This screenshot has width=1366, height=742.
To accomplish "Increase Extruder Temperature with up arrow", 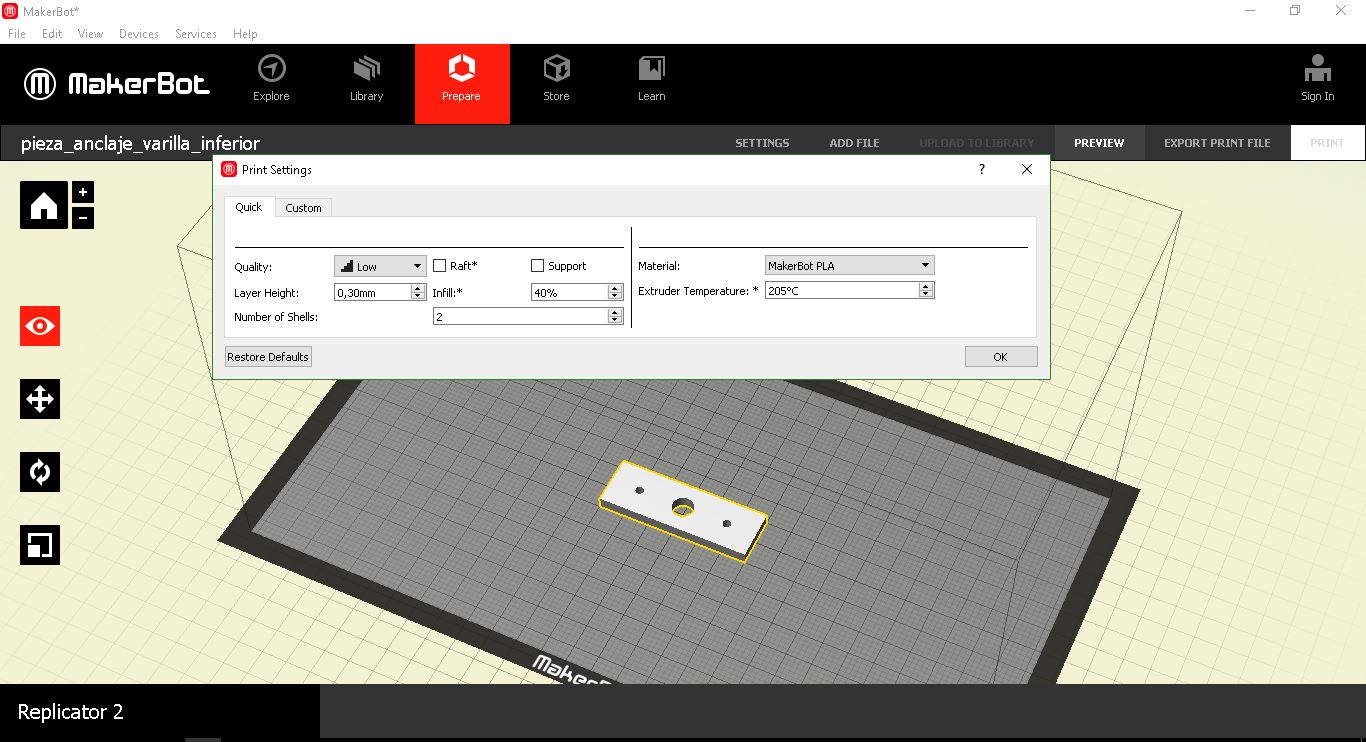I will pos(926,286).
